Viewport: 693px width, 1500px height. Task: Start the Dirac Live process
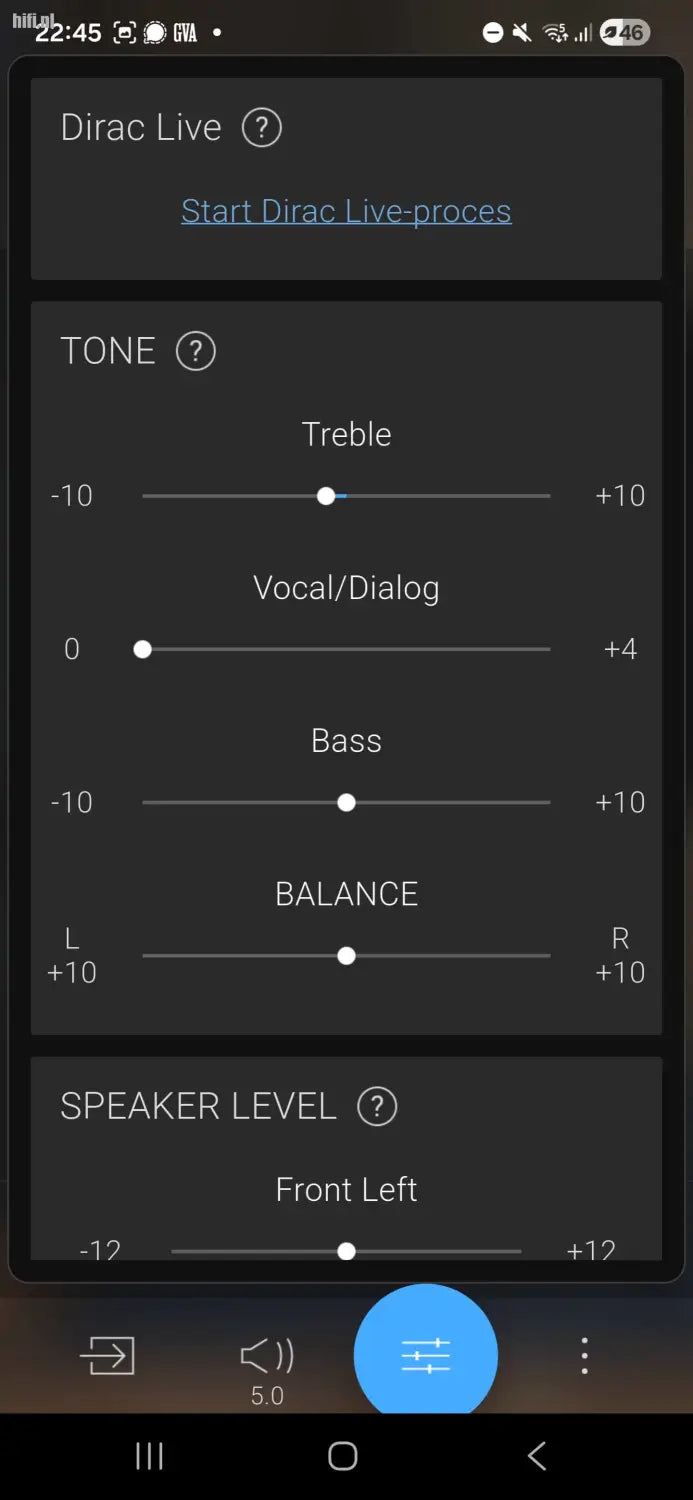tap(346, 211)
